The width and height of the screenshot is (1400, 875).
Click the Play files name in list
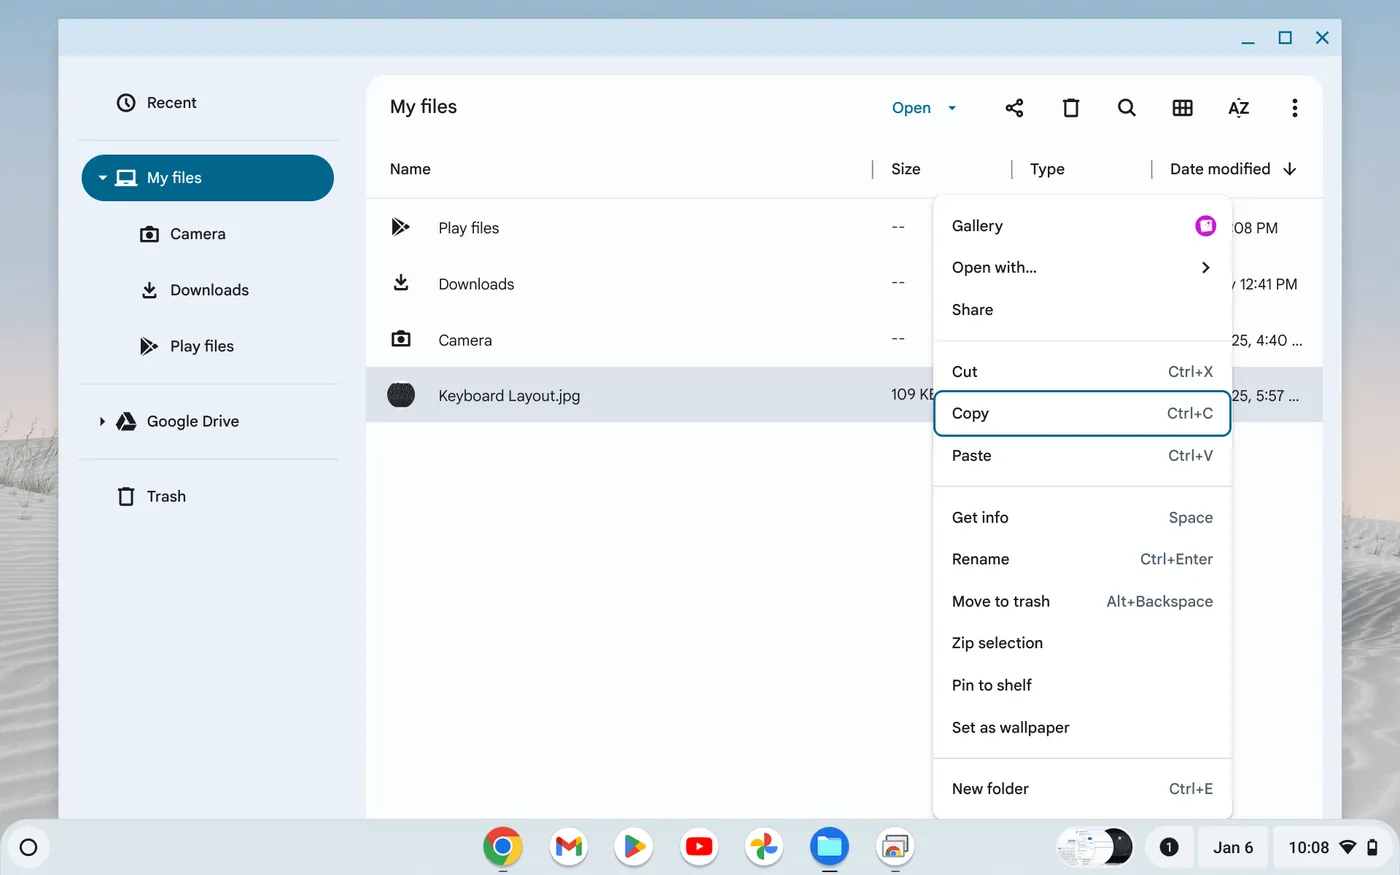tap(469, 228)
